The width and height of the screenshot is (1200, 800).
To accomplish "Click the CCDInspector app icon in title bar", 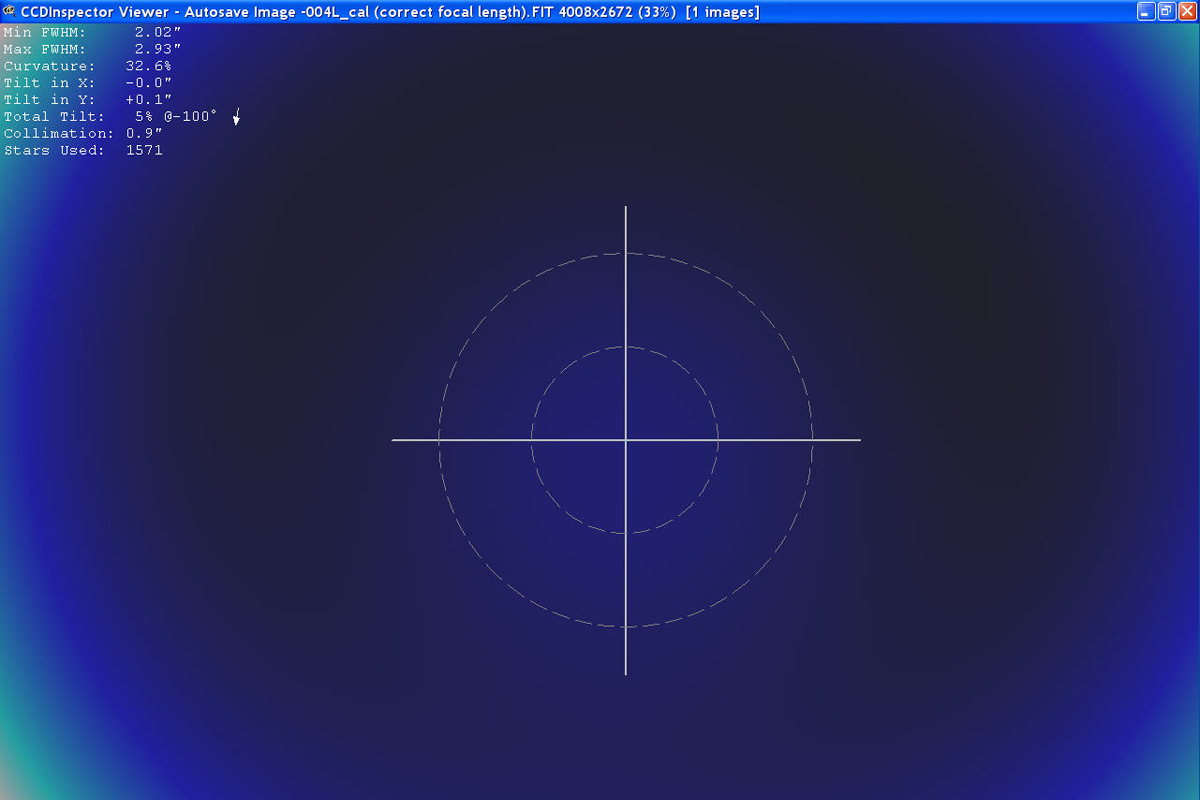I will tap(10, 11).
